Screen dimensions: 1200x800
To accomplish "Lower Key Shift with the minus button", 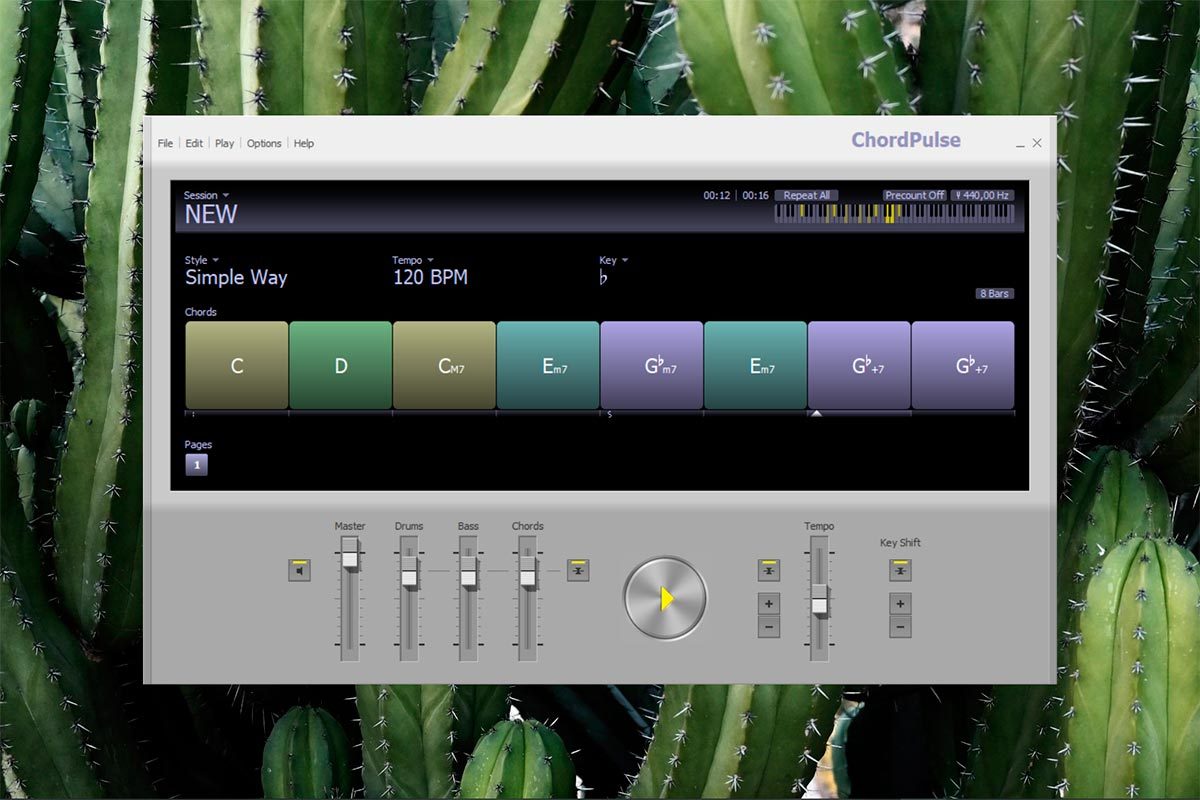I will click(900, 627).
